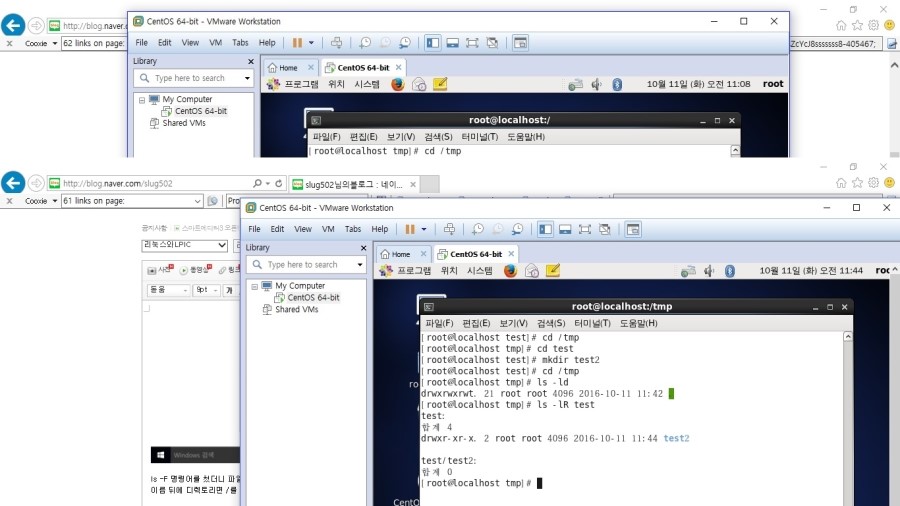Open the '62 links on page' combo box

(x=94, y=43)
